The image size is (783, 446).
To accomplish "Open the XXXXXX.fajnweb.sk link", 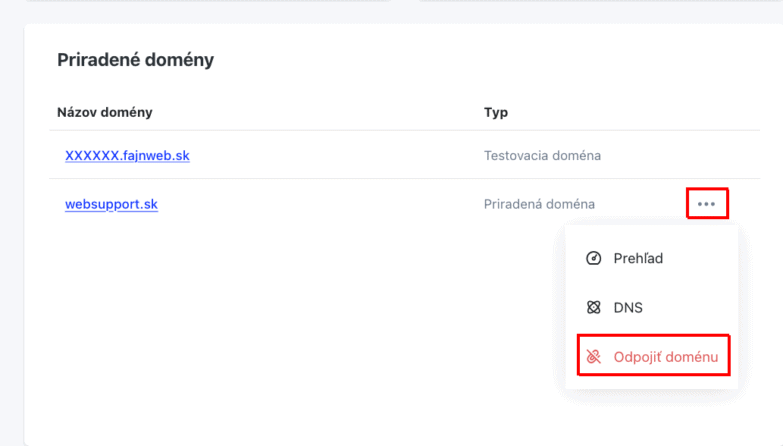I will 127,155.
